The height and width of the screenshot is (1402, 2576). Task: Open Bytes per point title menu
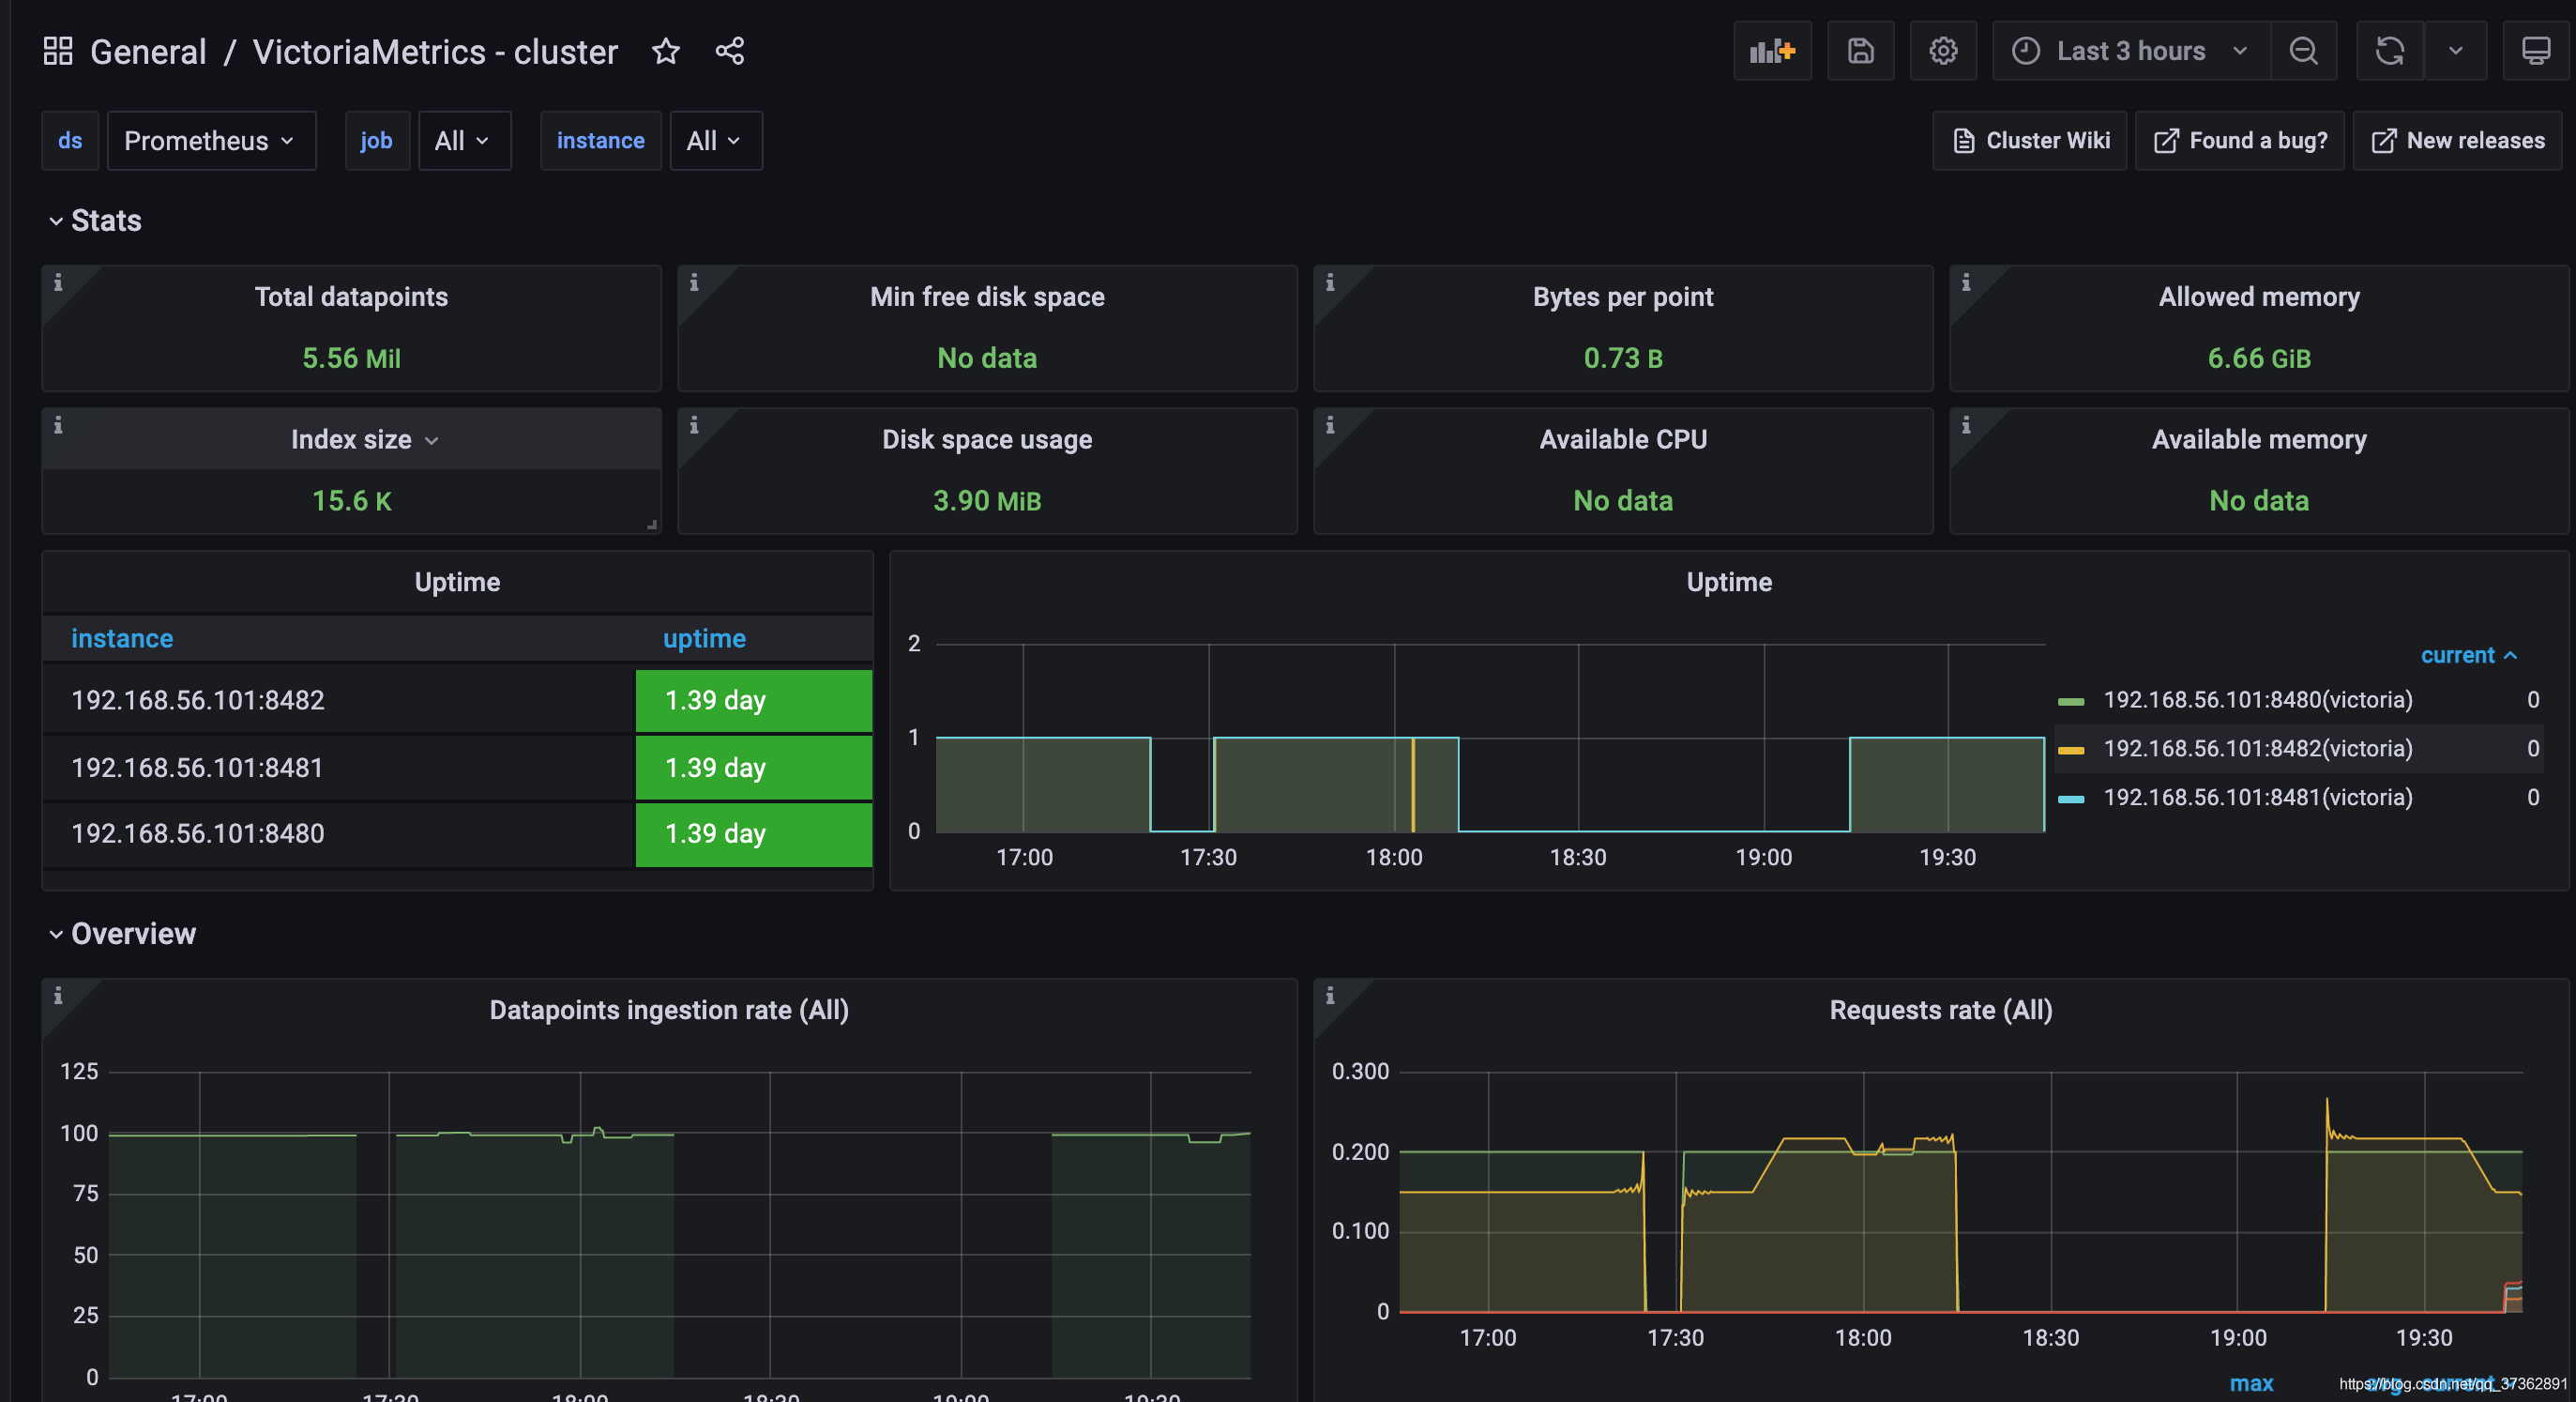[x=1623, y=297]
